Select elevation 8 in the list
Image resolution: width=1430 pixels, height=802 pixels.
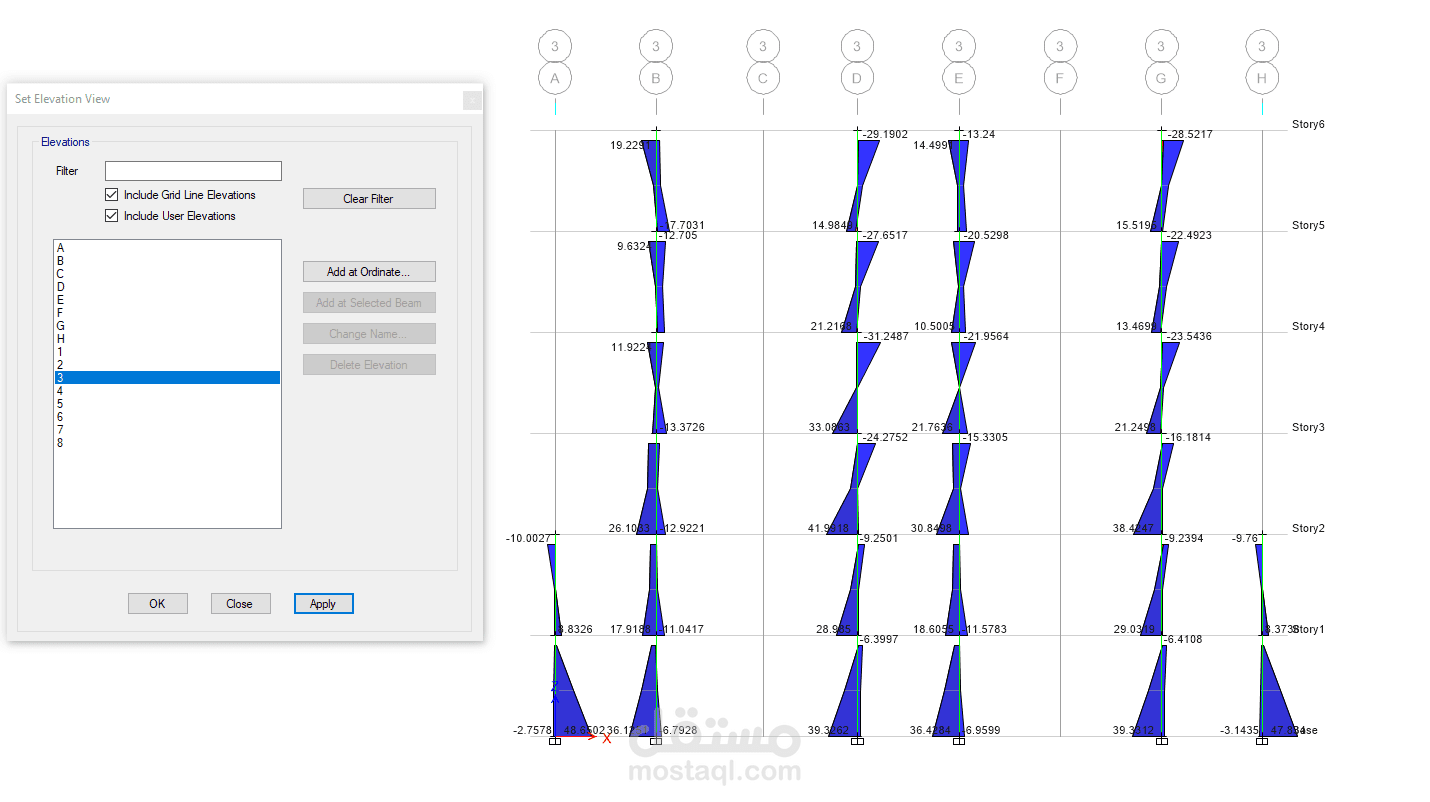point(167,443)
